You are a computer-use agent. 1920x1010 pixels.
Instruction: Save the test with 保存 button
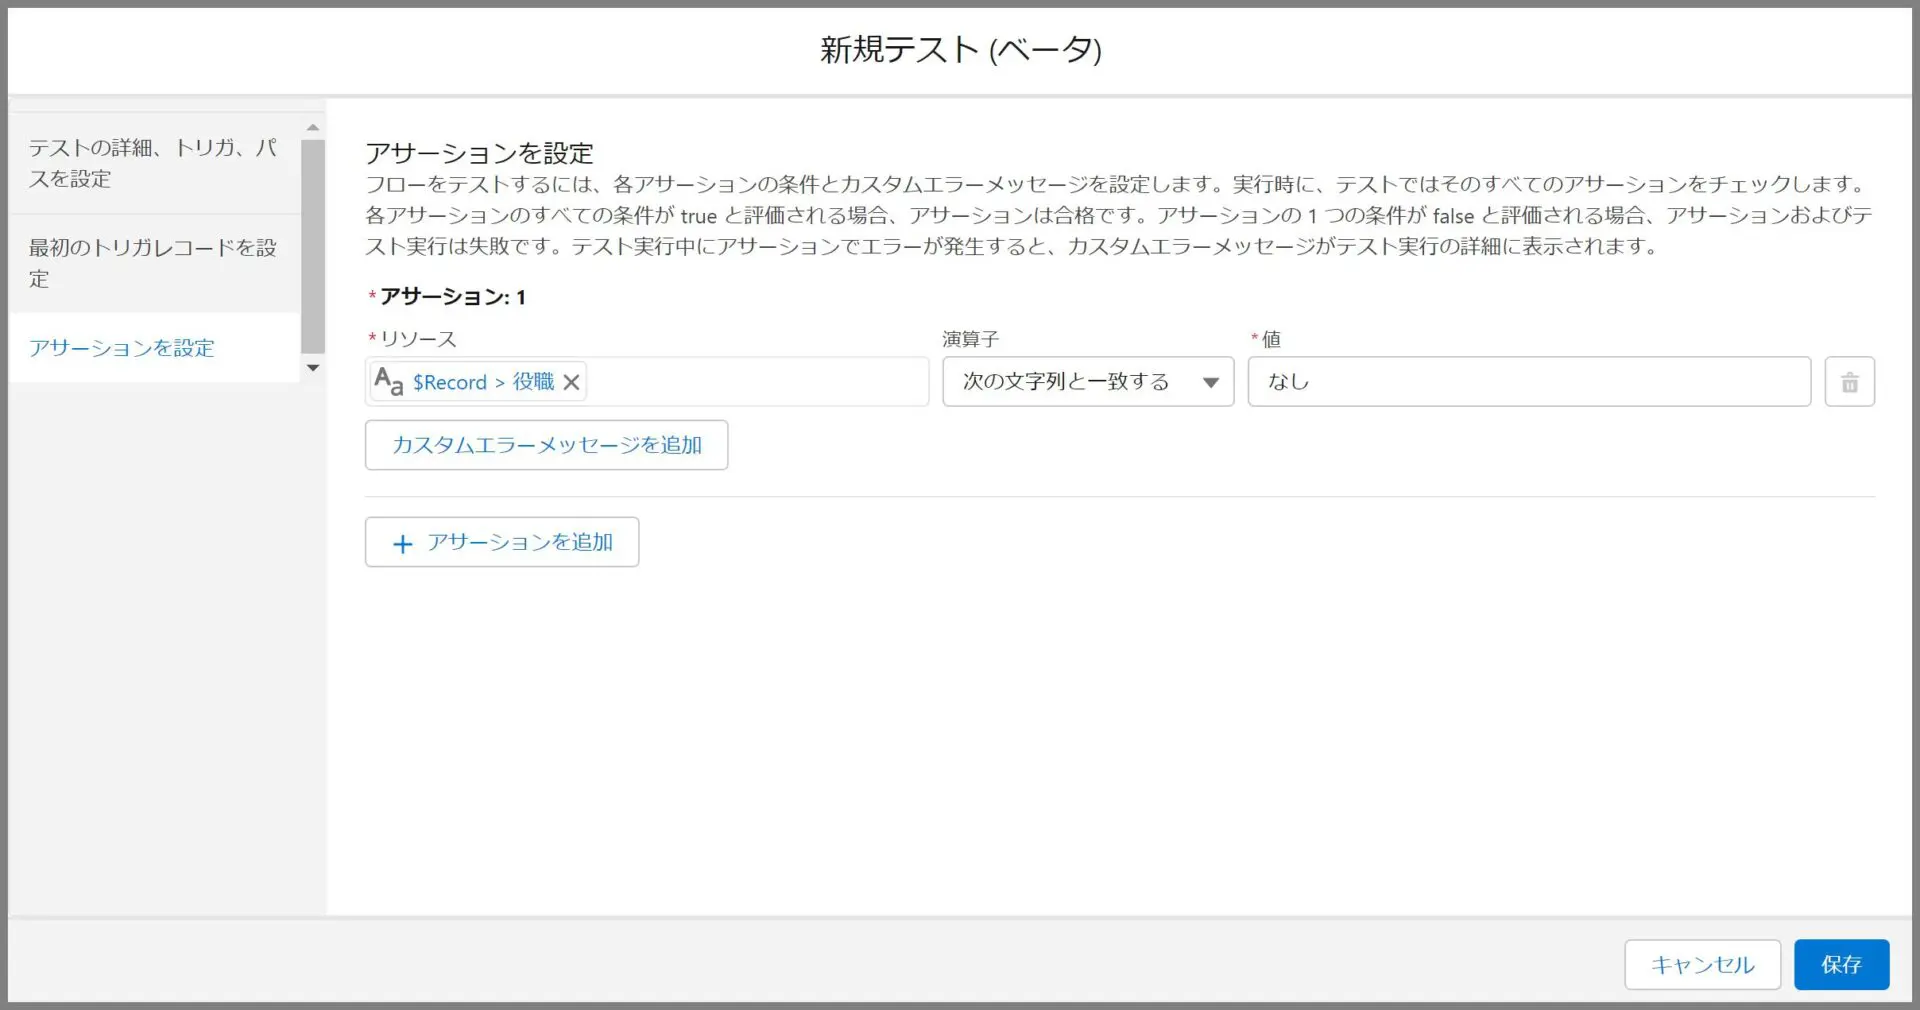[x=1841, y=964]
